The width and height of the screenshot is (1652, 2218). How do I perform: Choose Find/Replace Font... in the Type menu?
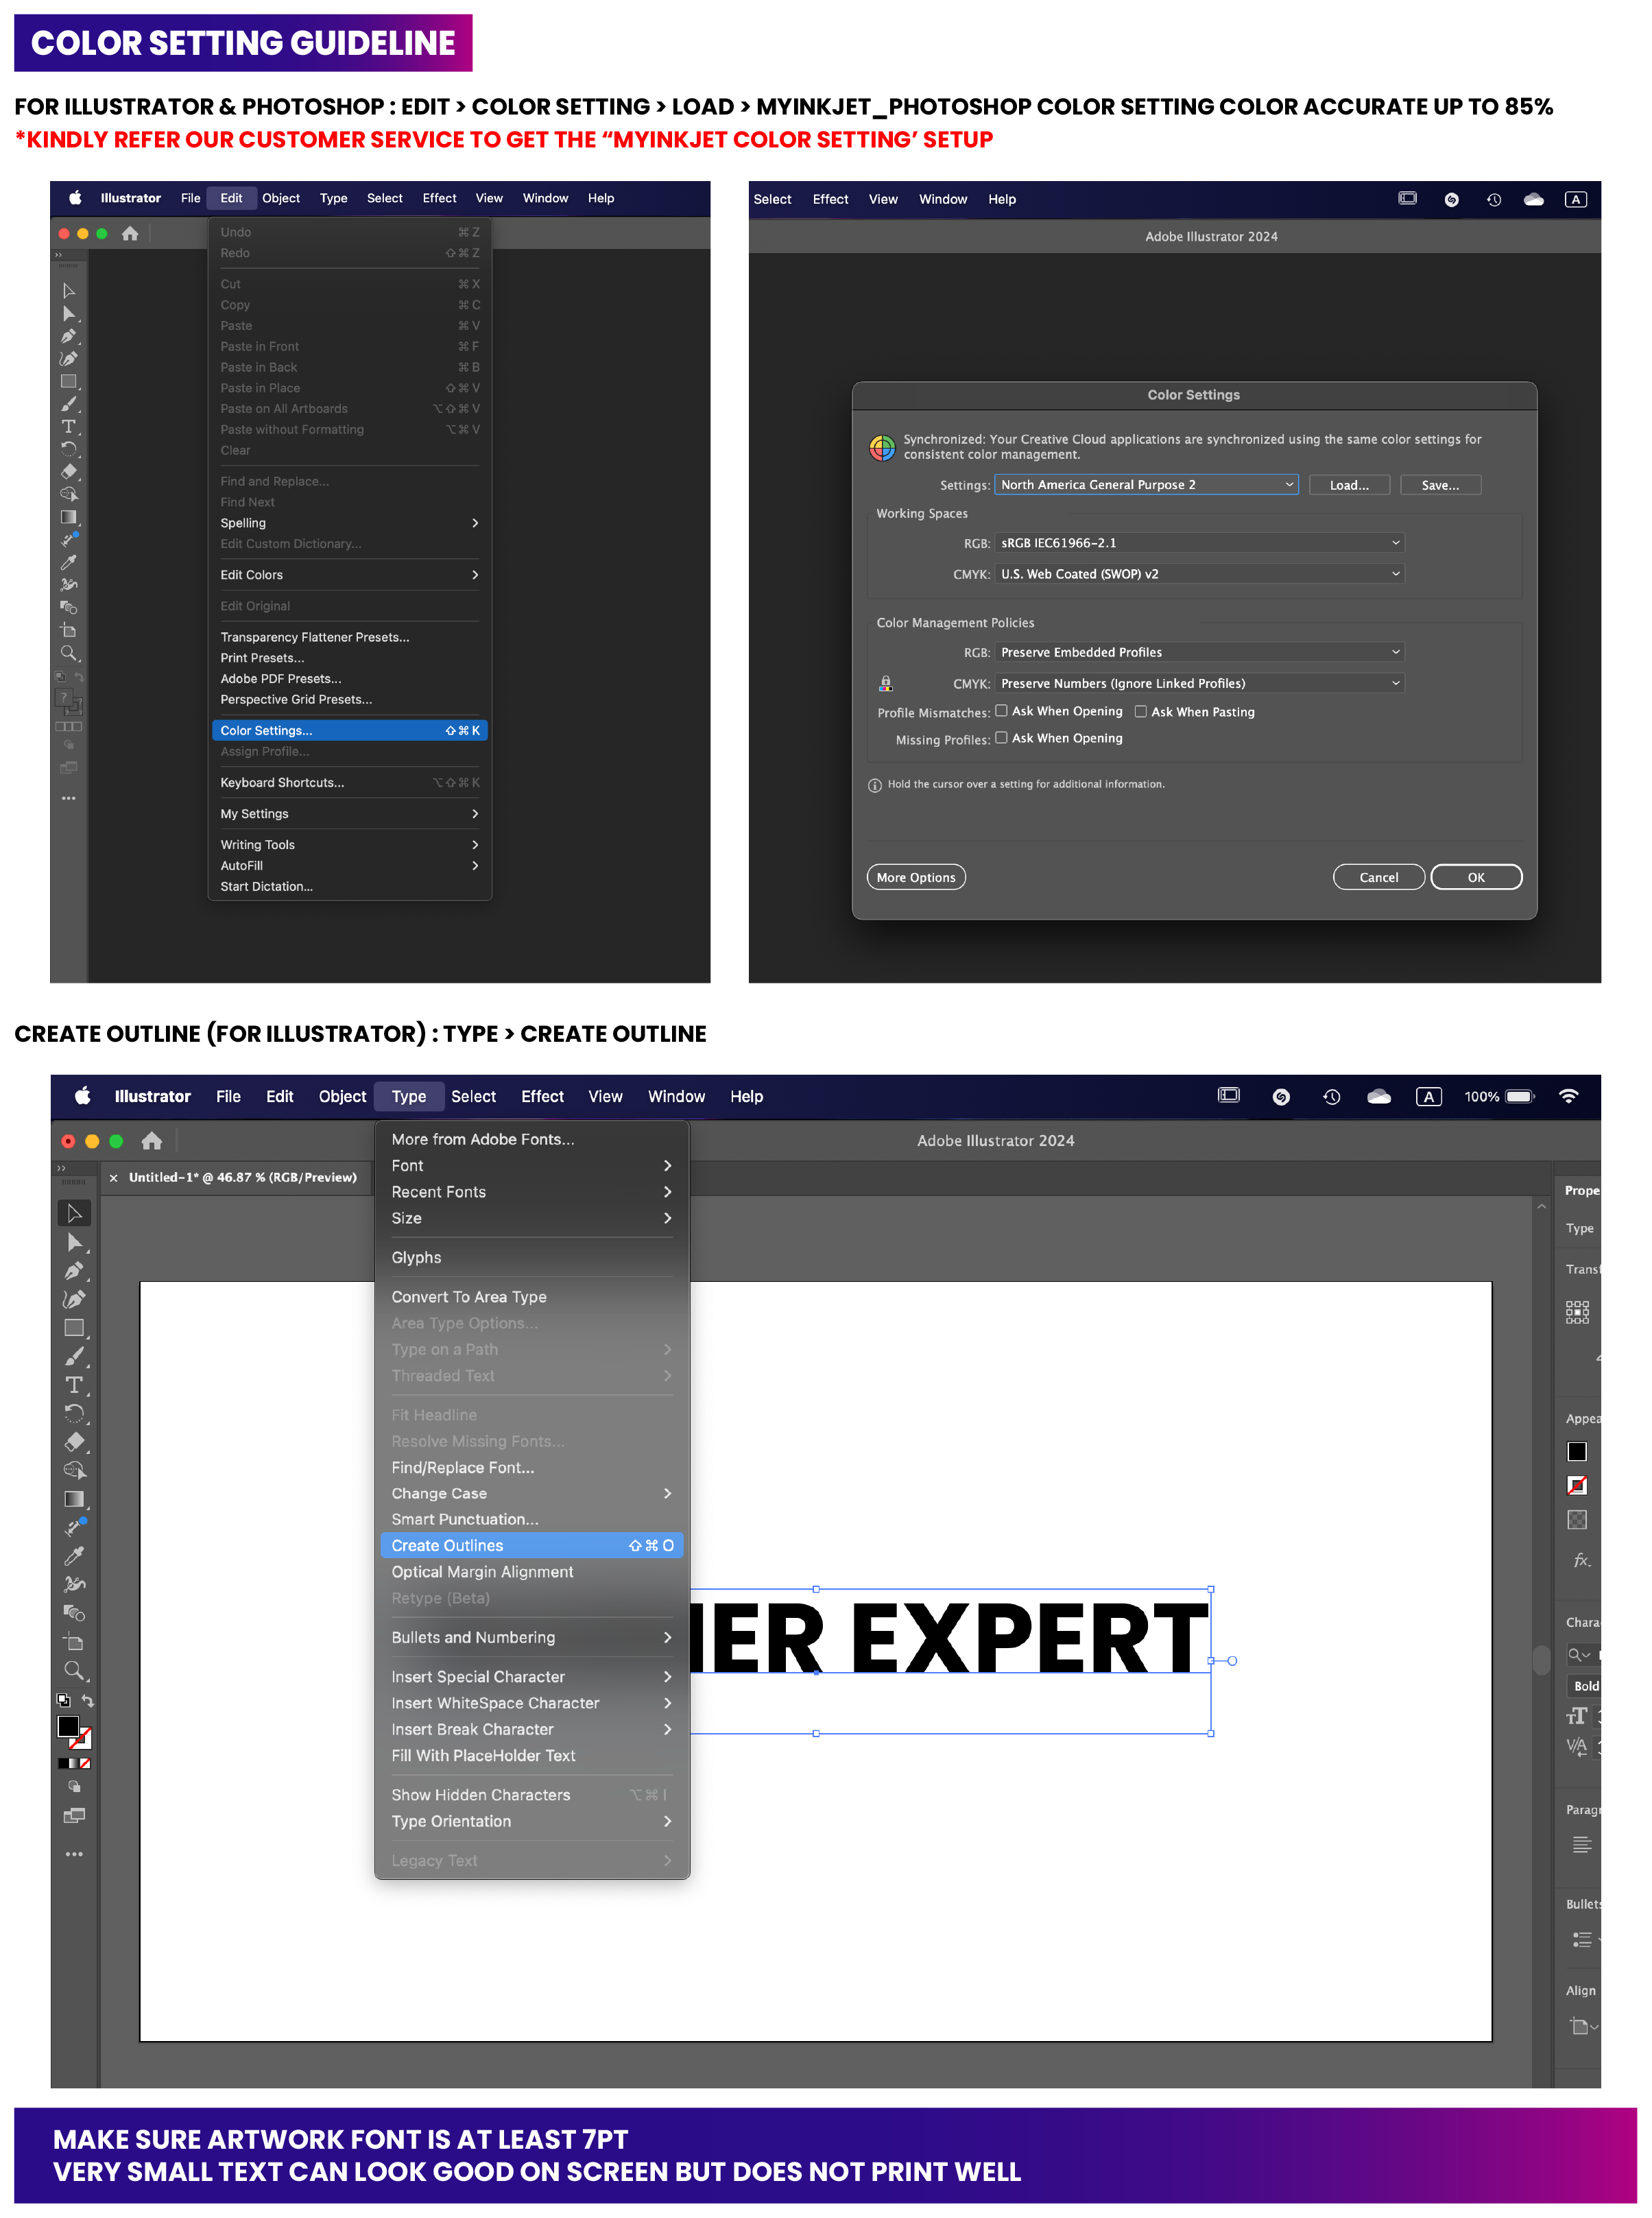point(531,1467)
